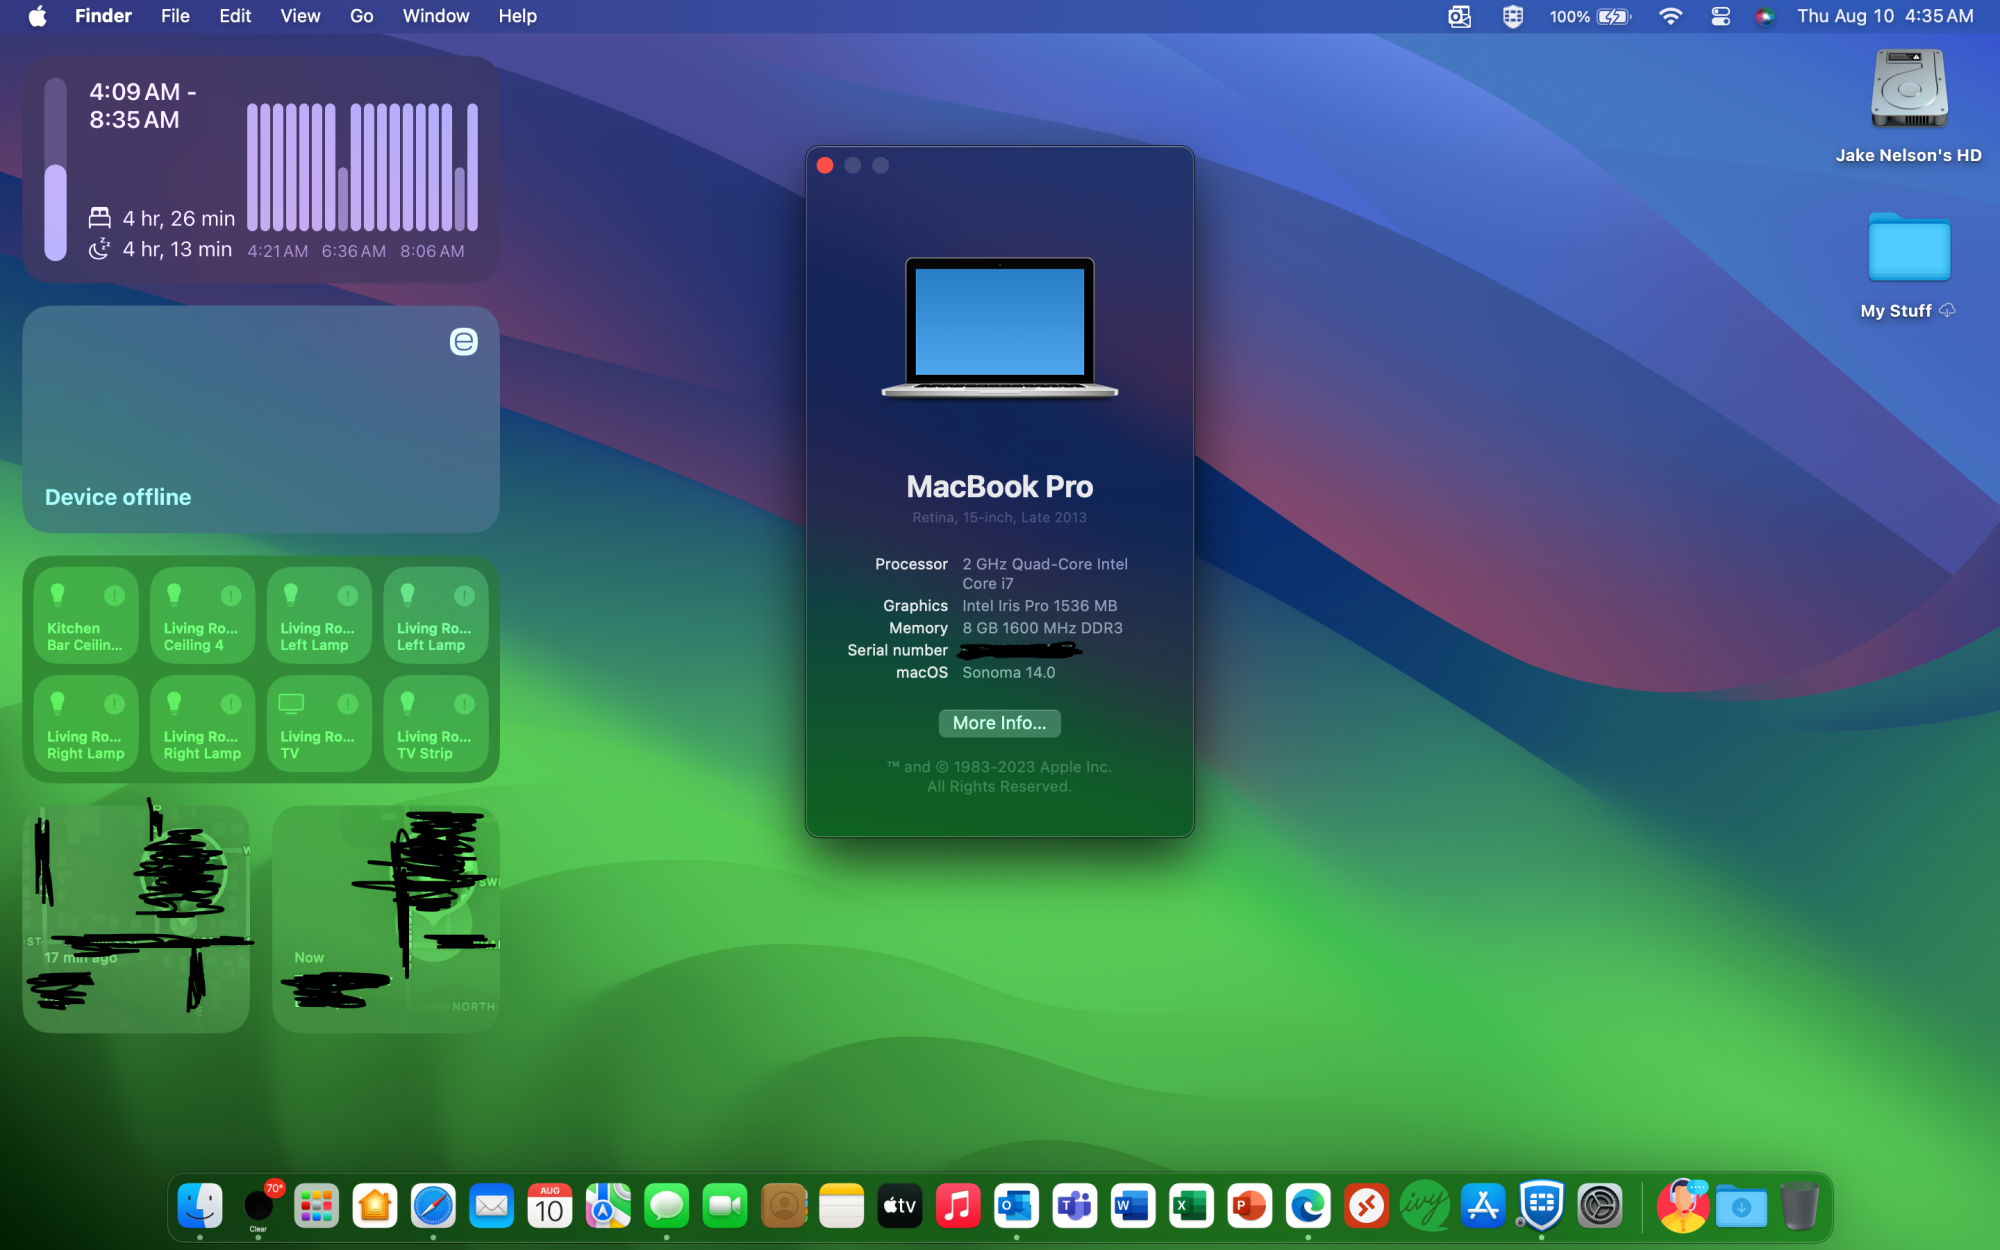Screen dimensions: 2000x1250
Task: Open red remote desktop app in Dock
Action: [1366, 1206]
